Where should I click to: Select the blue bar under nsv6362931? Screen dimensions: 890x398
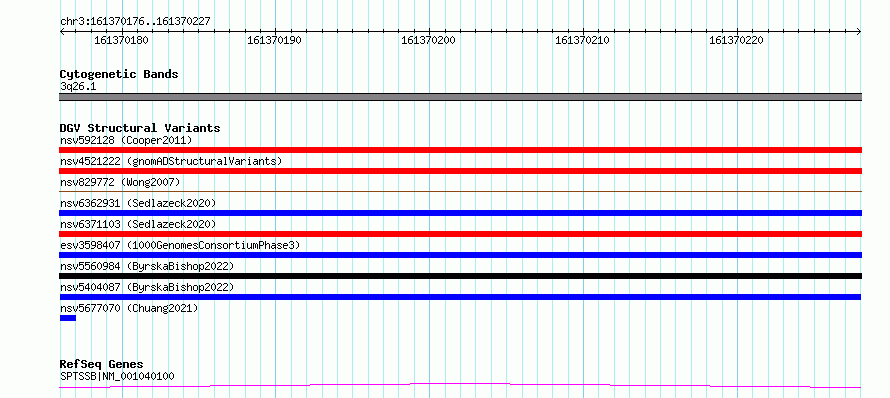coord(460,213)
